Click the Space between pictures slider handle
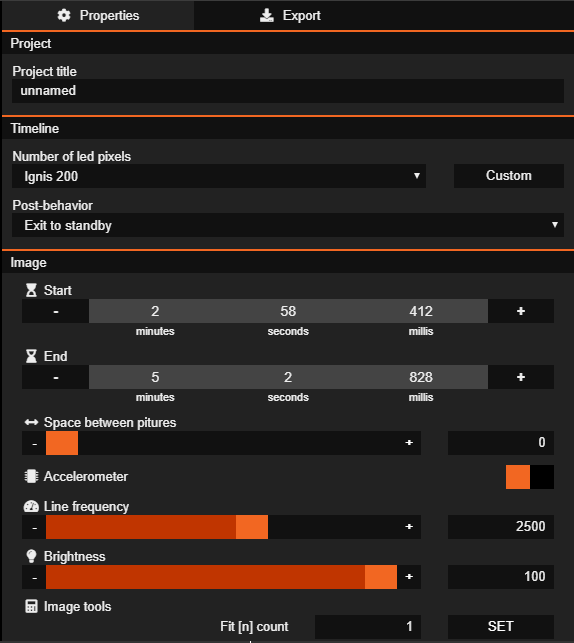 [62, 443]
